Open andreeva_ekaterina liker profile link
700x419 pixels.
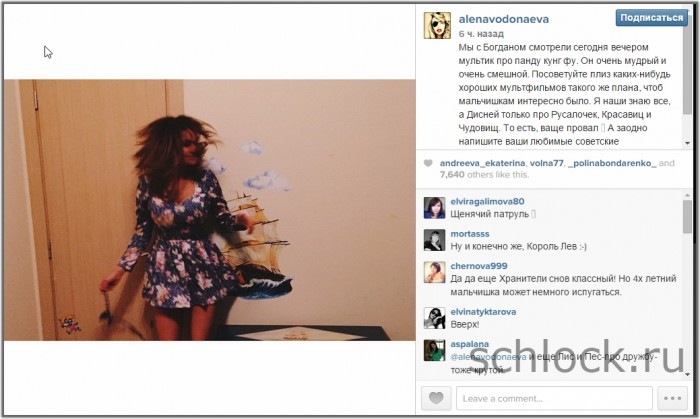click(483, 163)
